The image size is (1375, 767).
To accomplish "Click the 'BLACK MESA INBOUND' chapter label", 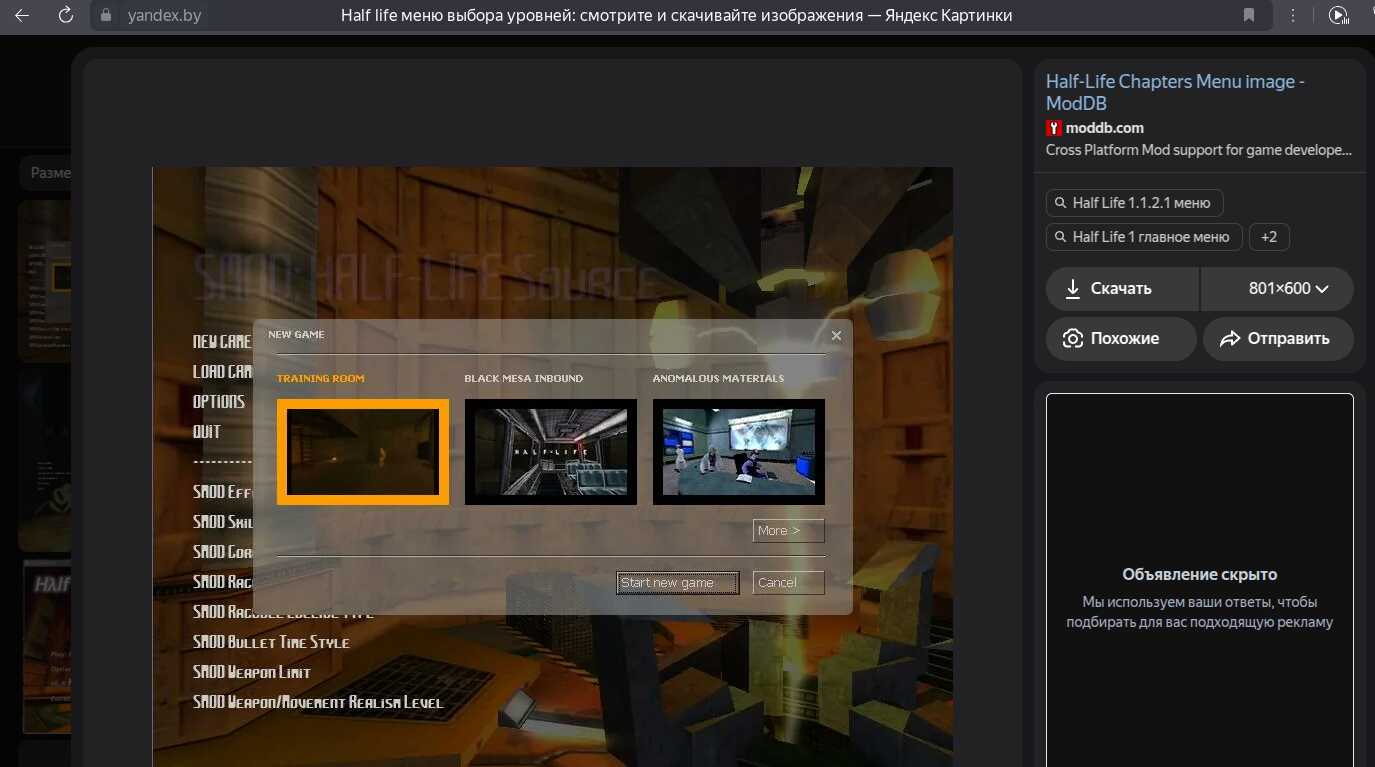I will click(524, 379).
